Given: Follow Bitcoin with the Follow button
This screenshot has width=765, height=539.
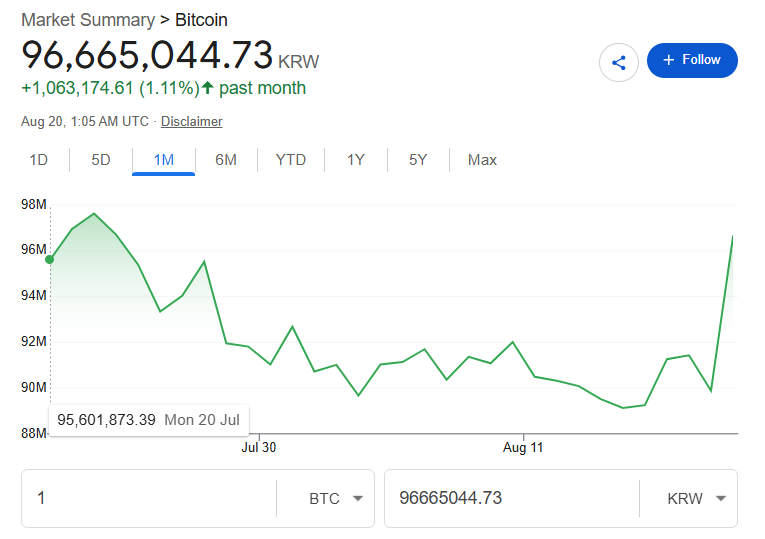Looking at the screenshot, I should tap(692, 60).
